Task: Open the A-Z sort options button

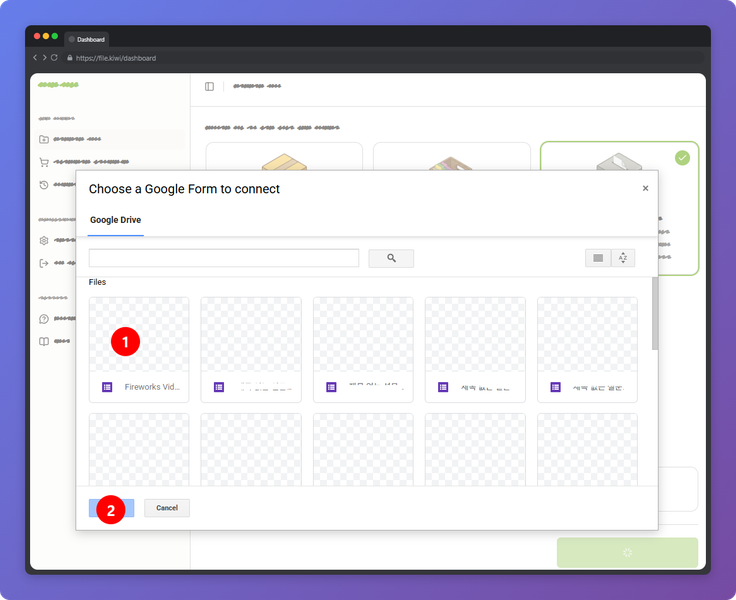Action: (x=623, y=258)
